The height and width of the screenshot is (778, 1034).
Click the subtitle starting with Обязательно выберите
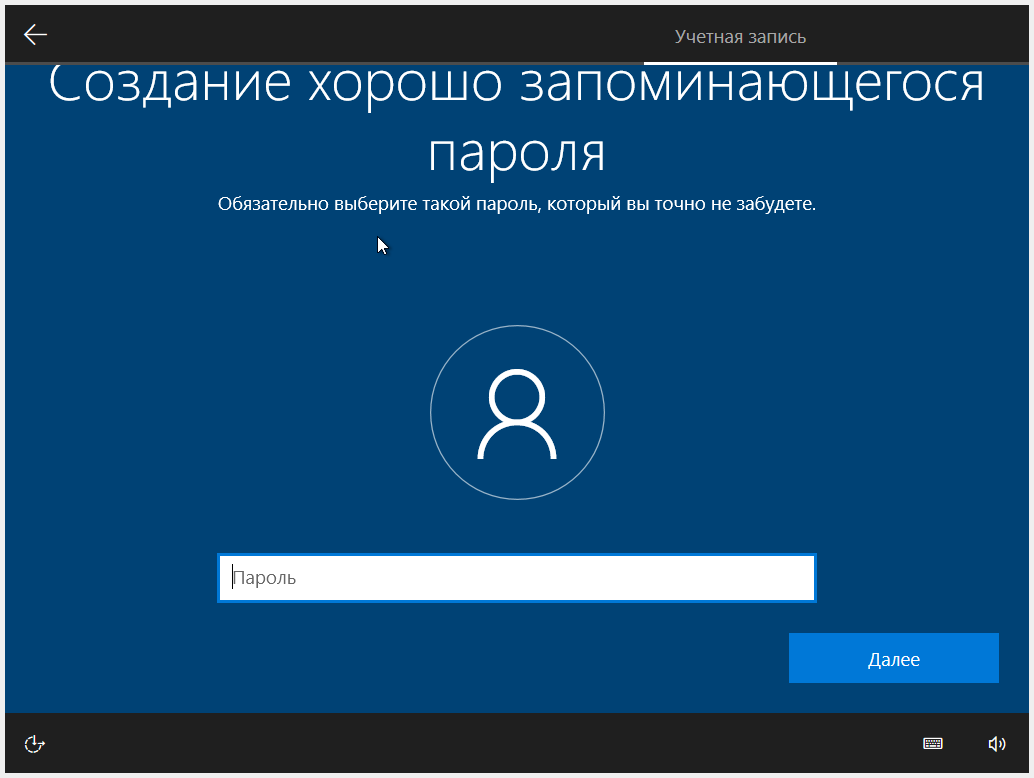click(x=516, y=204)
